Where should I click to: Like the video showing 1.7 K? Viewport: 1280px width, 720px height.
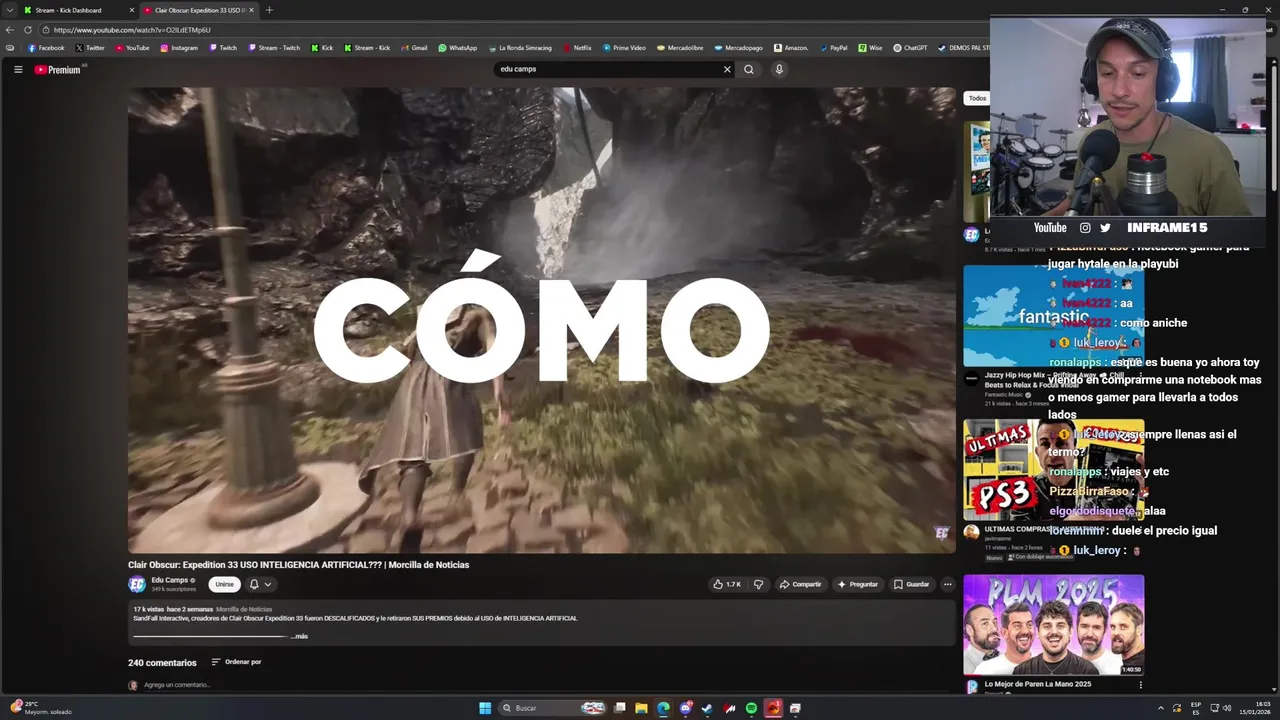tap(727, 584)
